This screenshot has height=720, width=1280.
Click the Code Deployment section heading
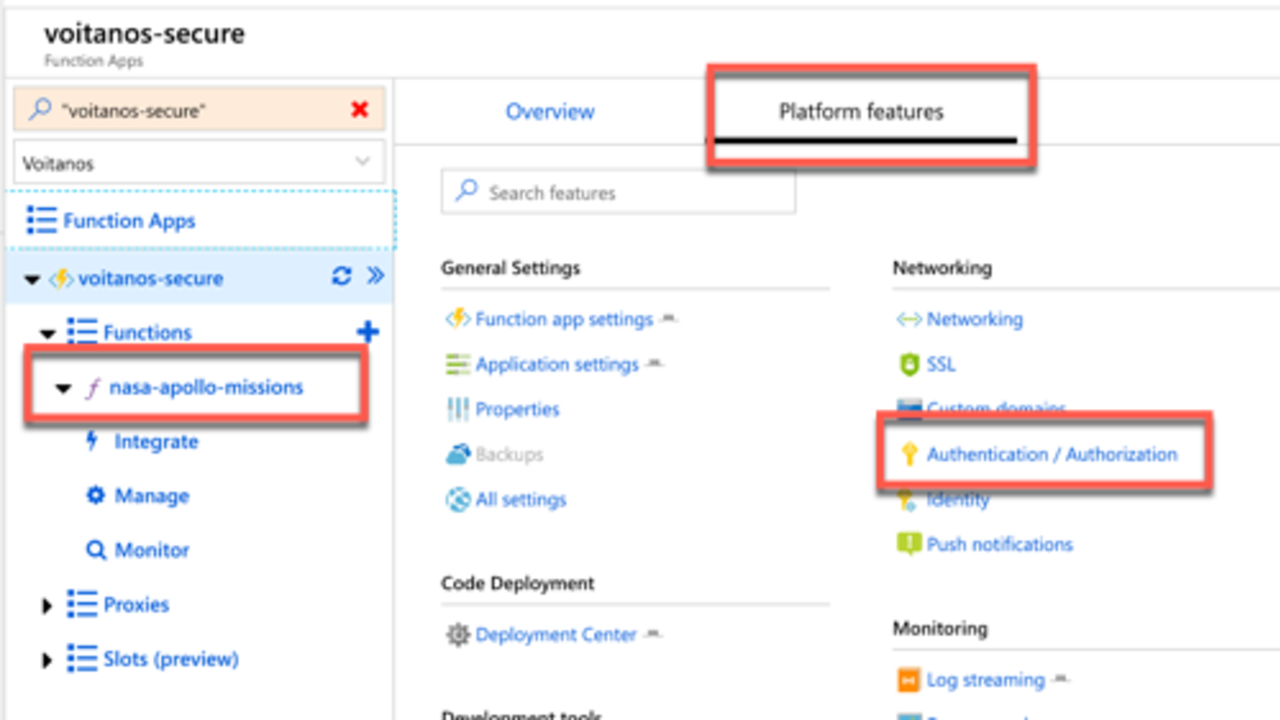517,583
